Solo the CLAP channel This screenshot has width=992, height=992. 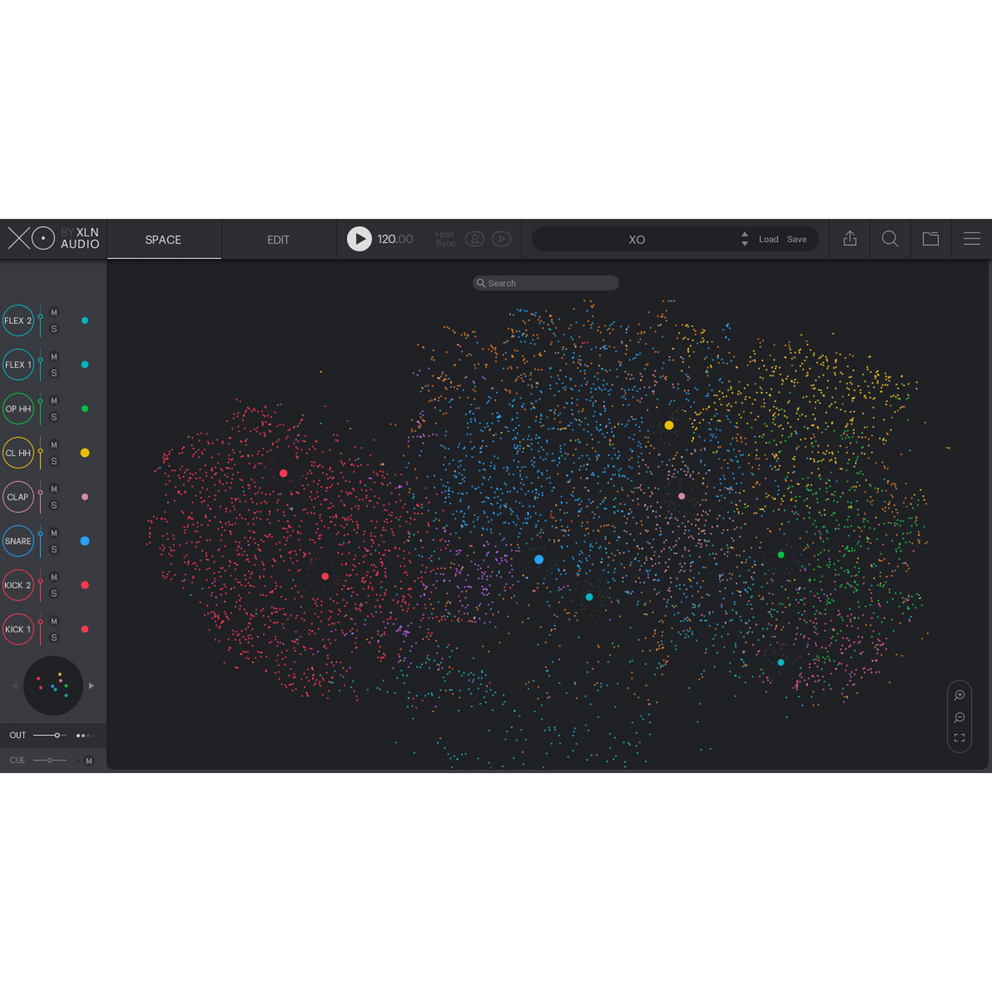[54, 505]
